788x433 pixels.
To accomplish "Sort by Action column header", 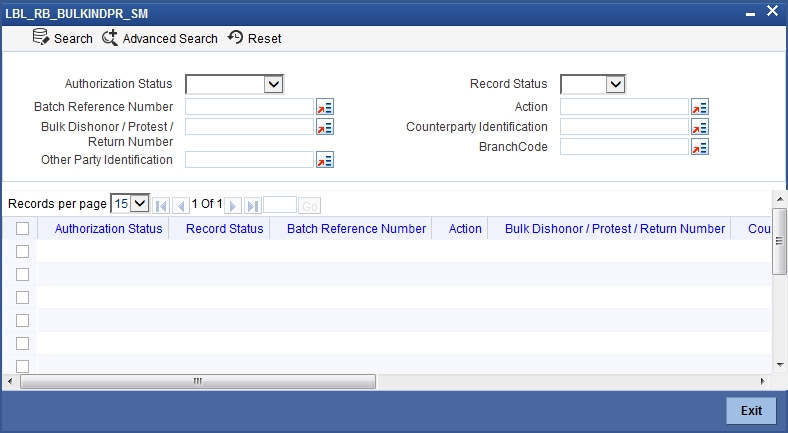I will [x=465, y=229].
